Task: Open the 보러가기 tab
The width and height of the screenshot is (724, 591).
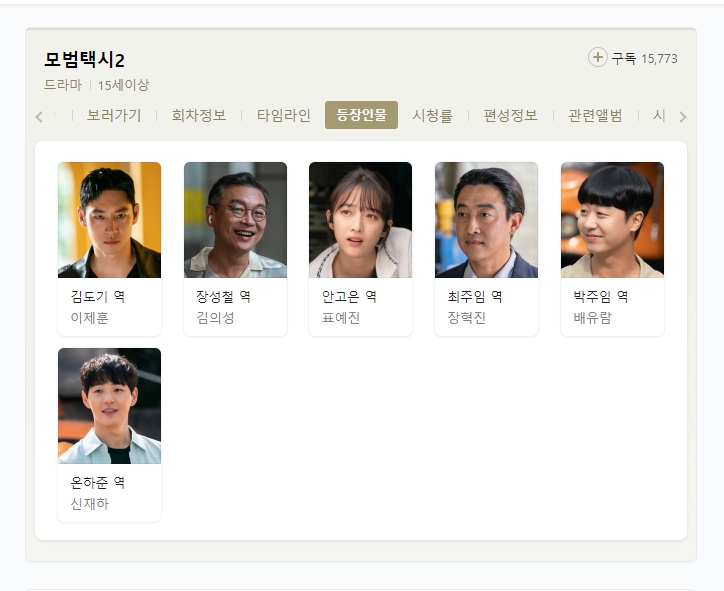Action: coord(114,115)
